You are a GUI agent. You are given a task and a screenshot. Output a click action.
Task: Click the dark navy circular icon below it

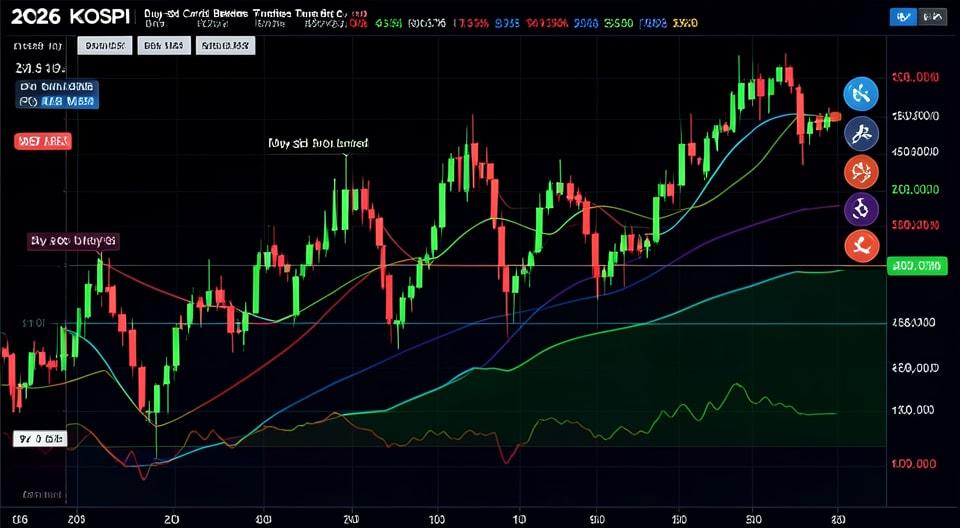pyautogui.click(x=861, y=133)
